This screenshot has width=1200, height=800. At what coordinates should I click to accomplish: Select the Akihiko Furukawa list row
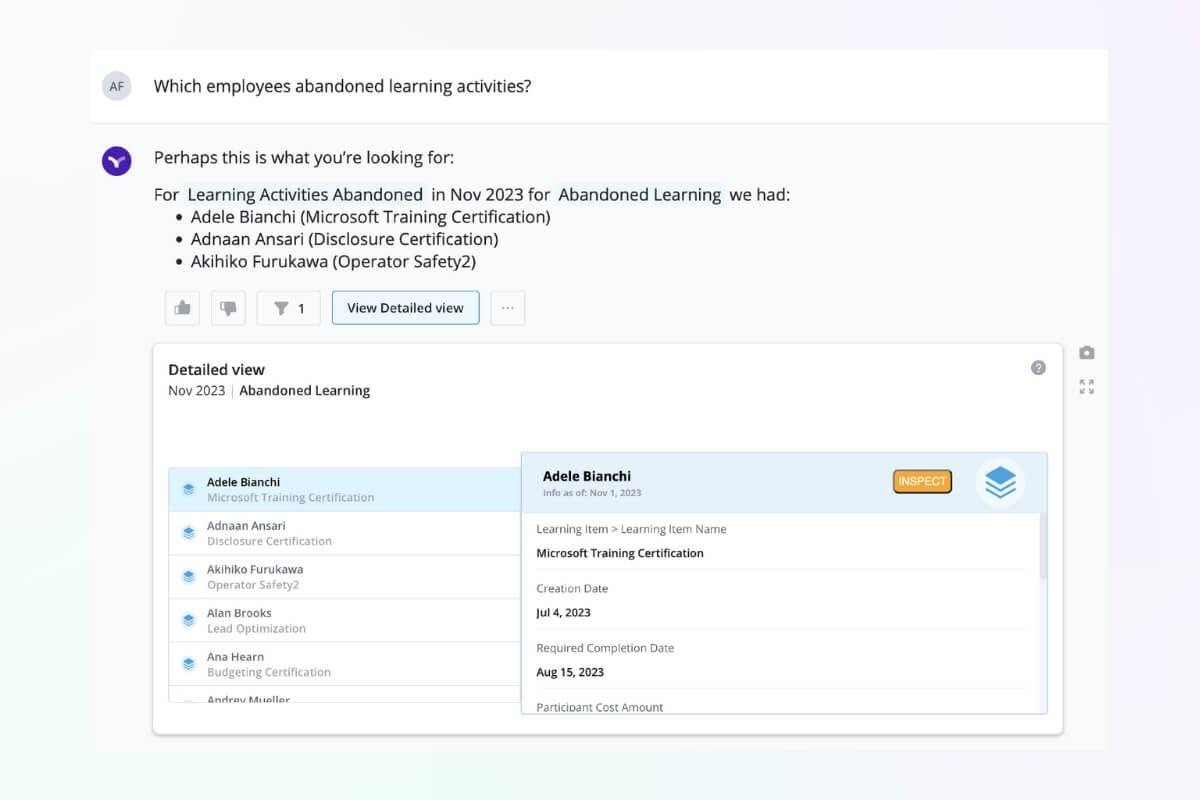pyautogui.click(x=345, y=577)
